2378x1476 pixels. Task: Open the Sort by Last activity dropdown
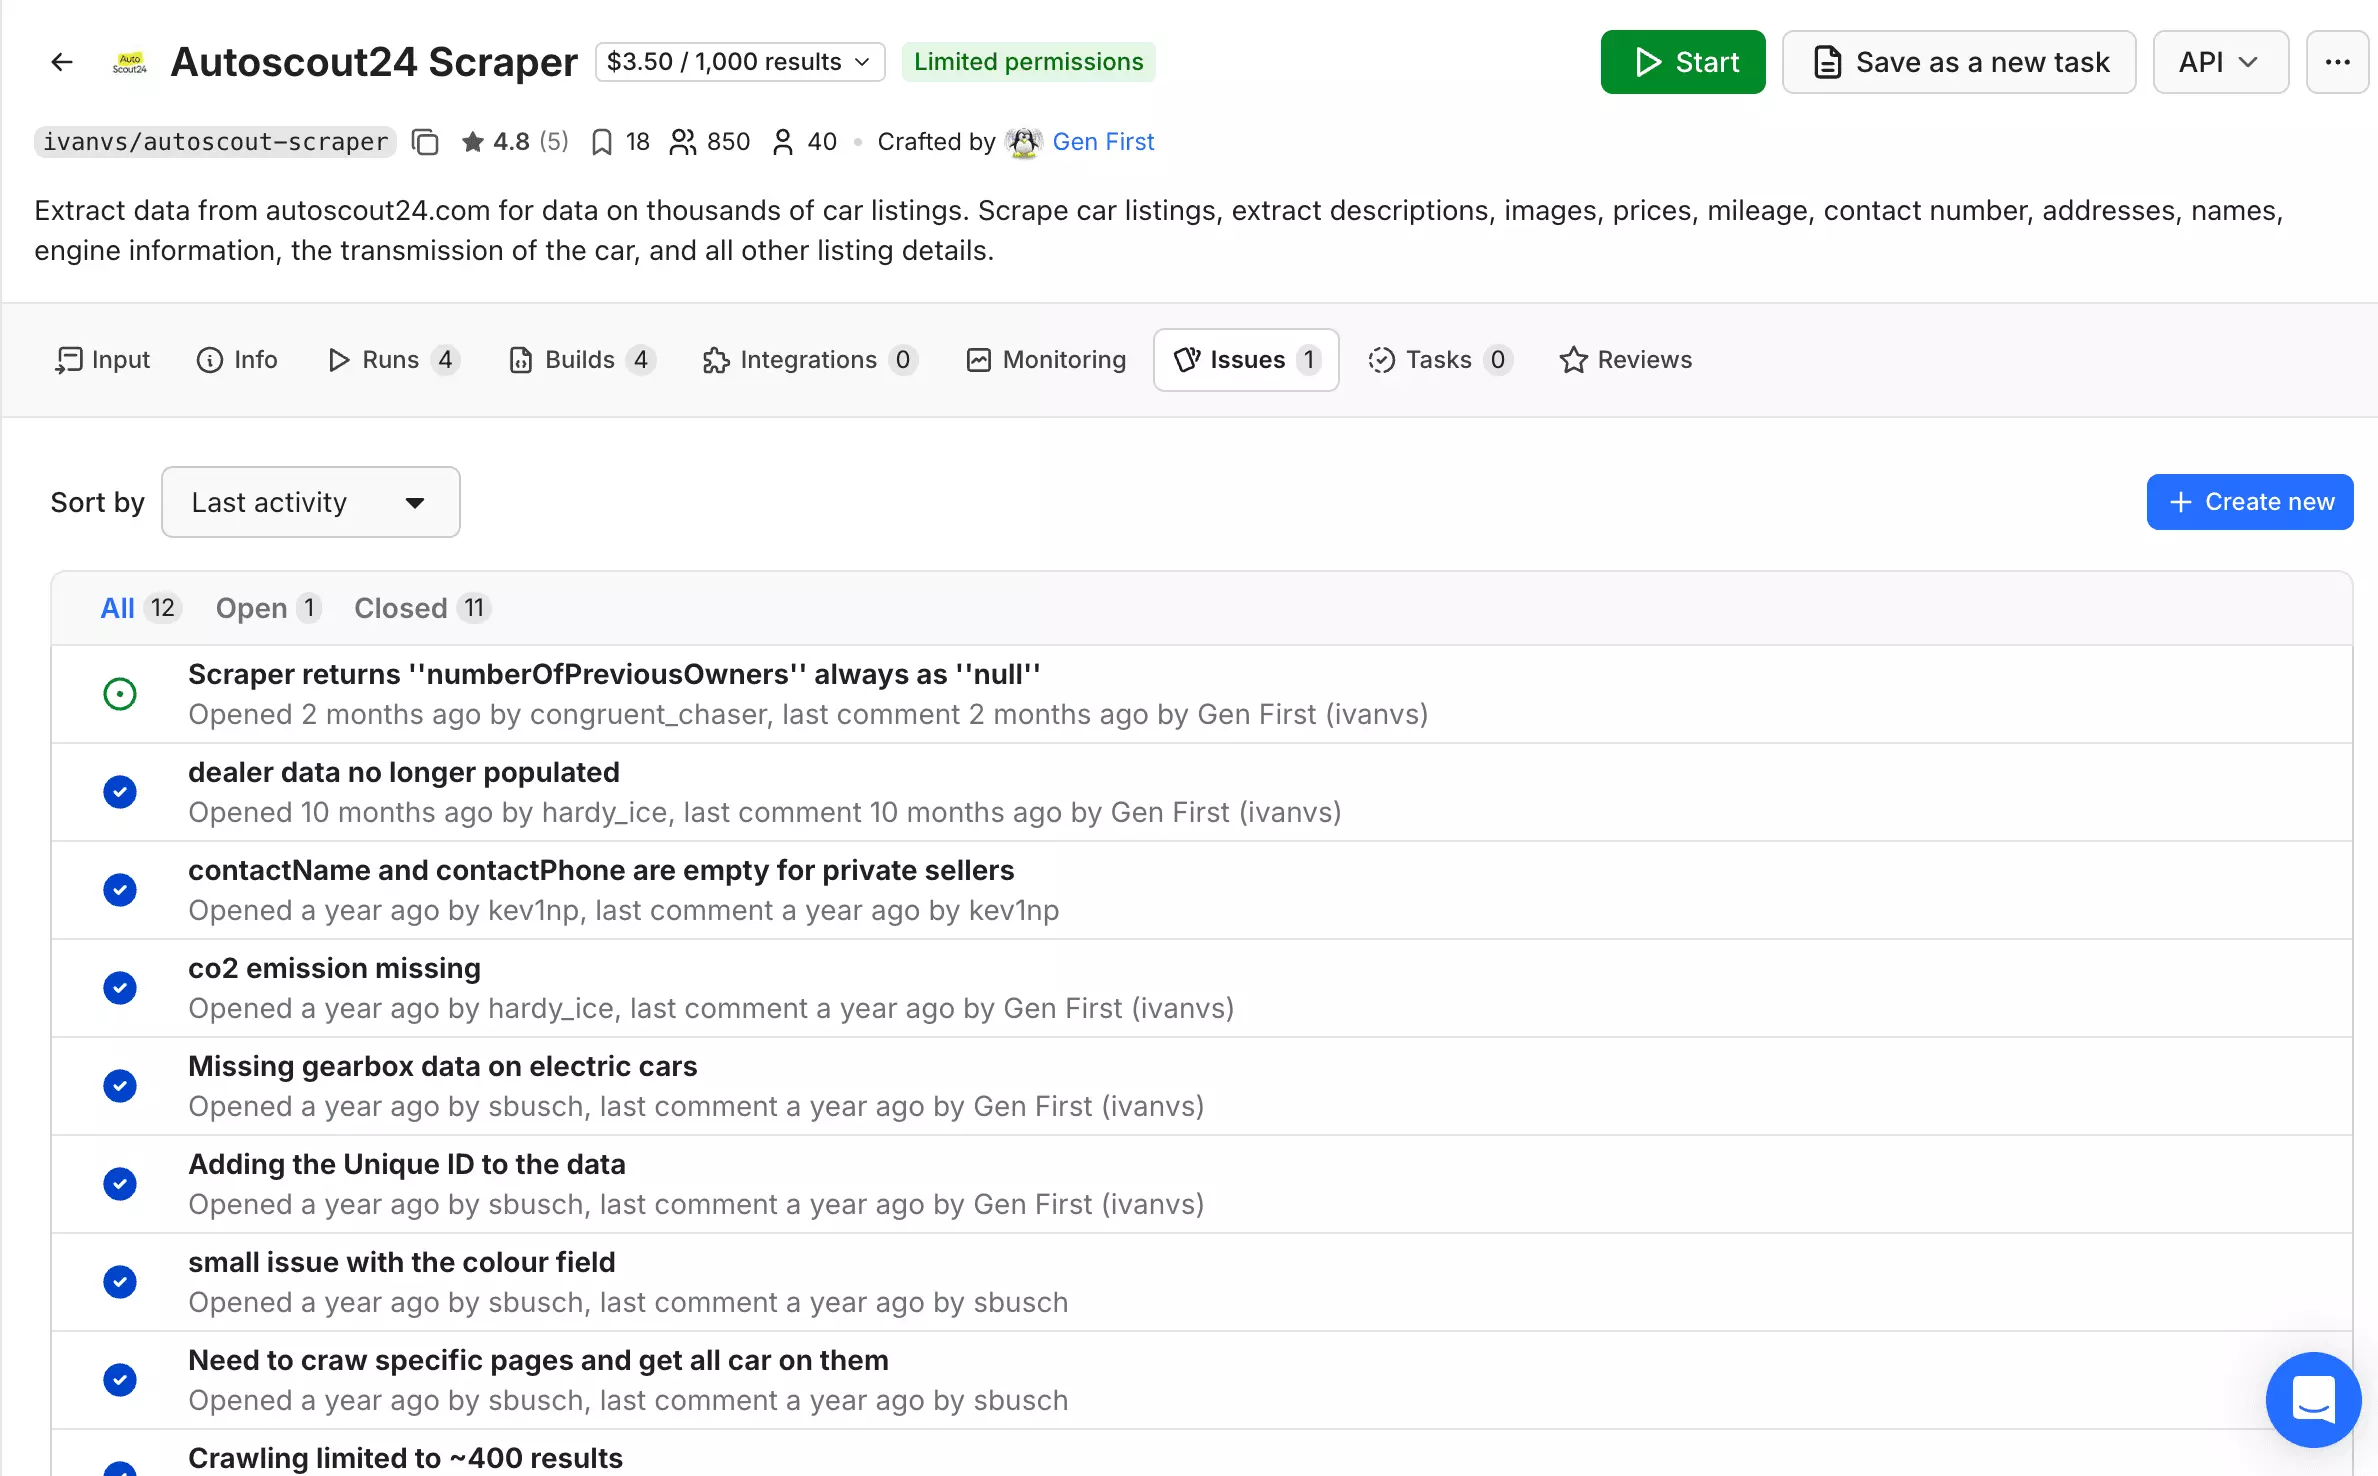pyautogui.click(x=311, y=502)
